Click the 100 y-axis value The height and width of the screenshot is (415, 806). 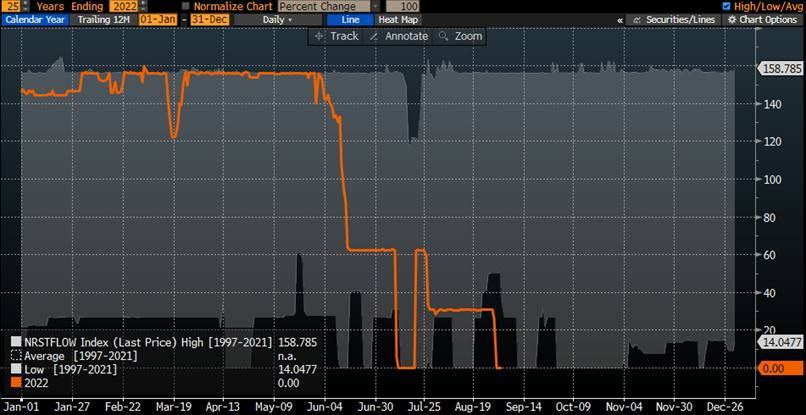773,179
